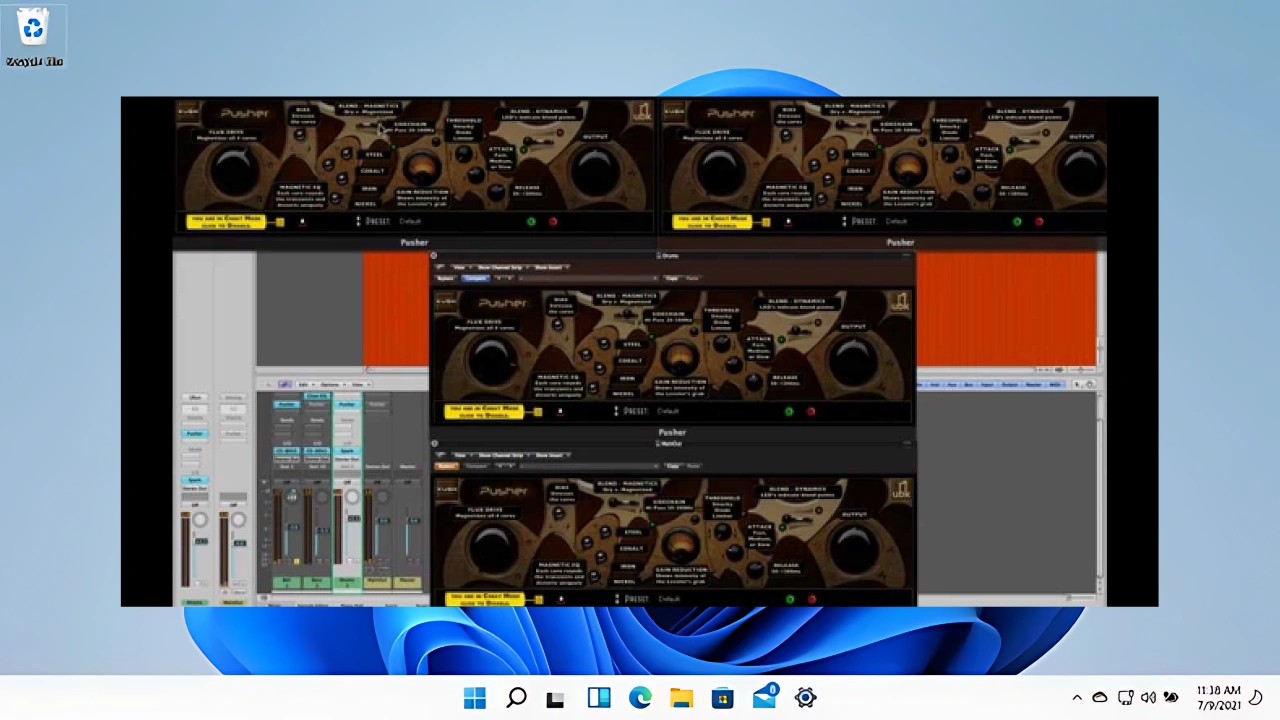
Task: Click pan knob on highlighted mixer channel
Action: pos(352,497)
